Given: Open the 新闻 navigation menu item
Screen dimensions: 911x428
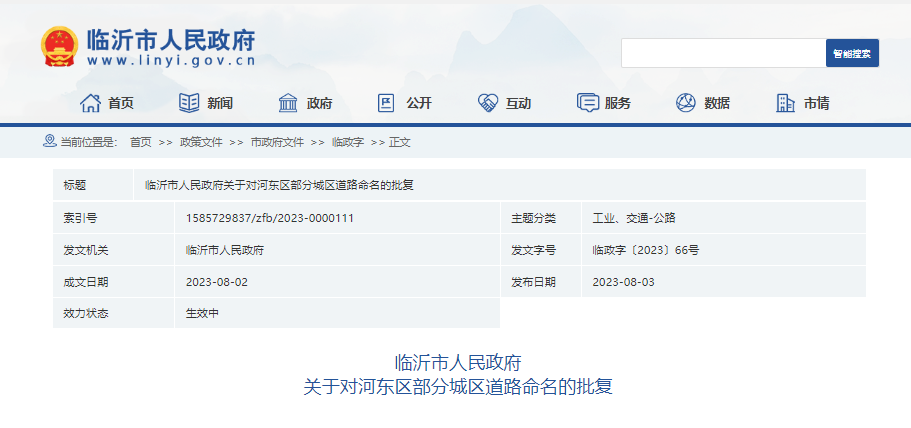Looking at the screenshot, I should pos(220,104).
